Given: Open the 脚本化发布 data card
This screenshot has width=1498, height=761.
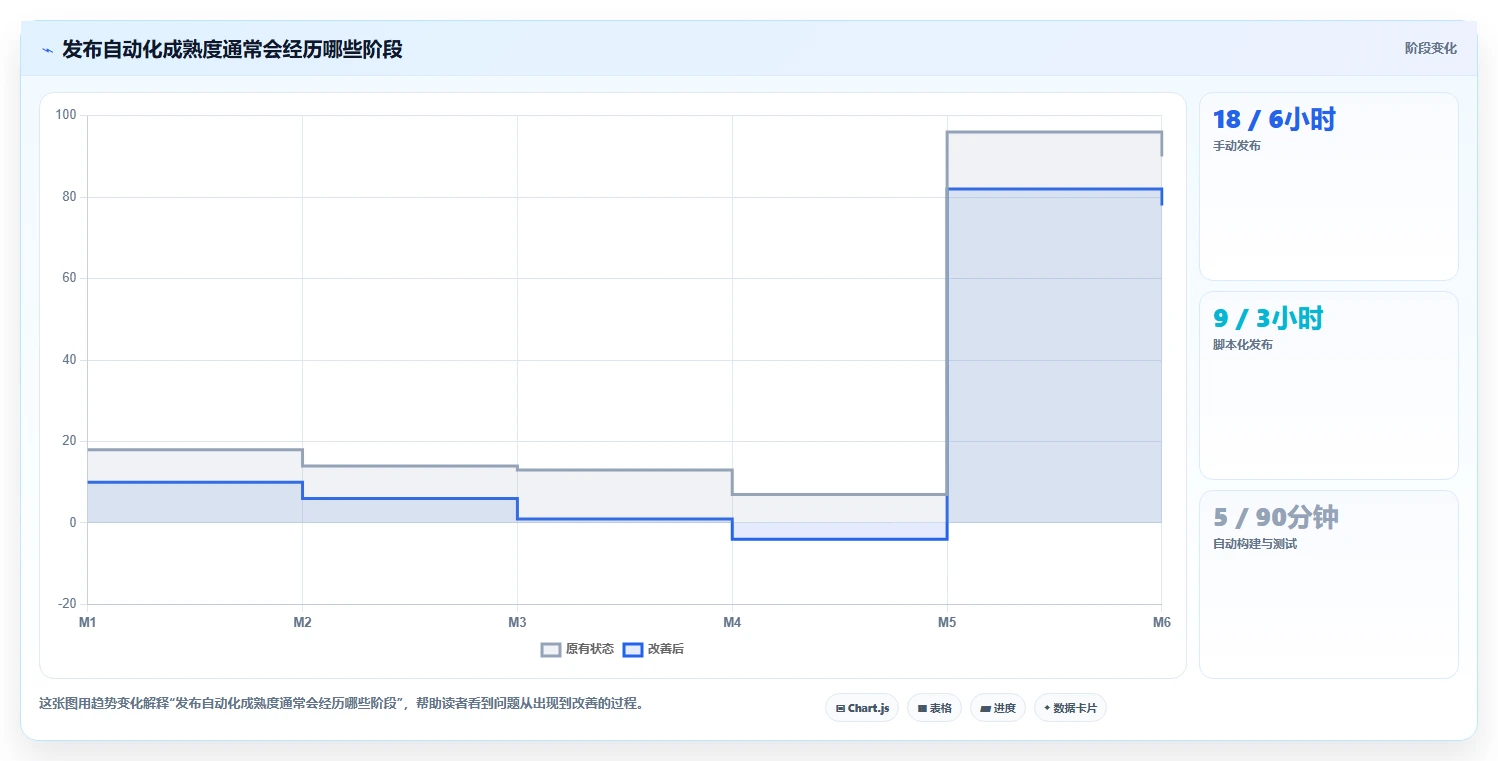Looking at the screenshot, I should (x=1328, y=385).
